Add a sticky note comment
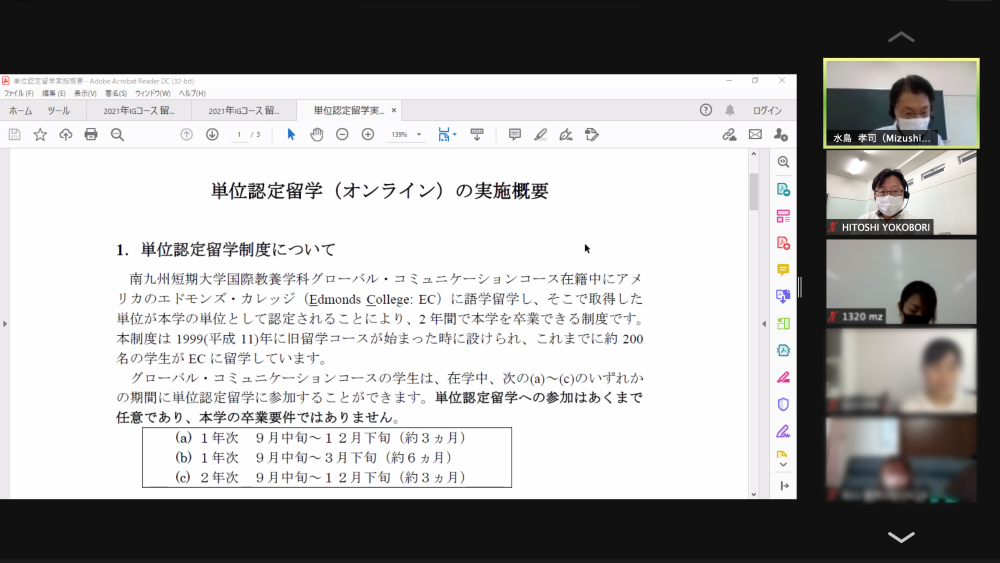This screenshot has height=563, width=1000. pos(514,134)
